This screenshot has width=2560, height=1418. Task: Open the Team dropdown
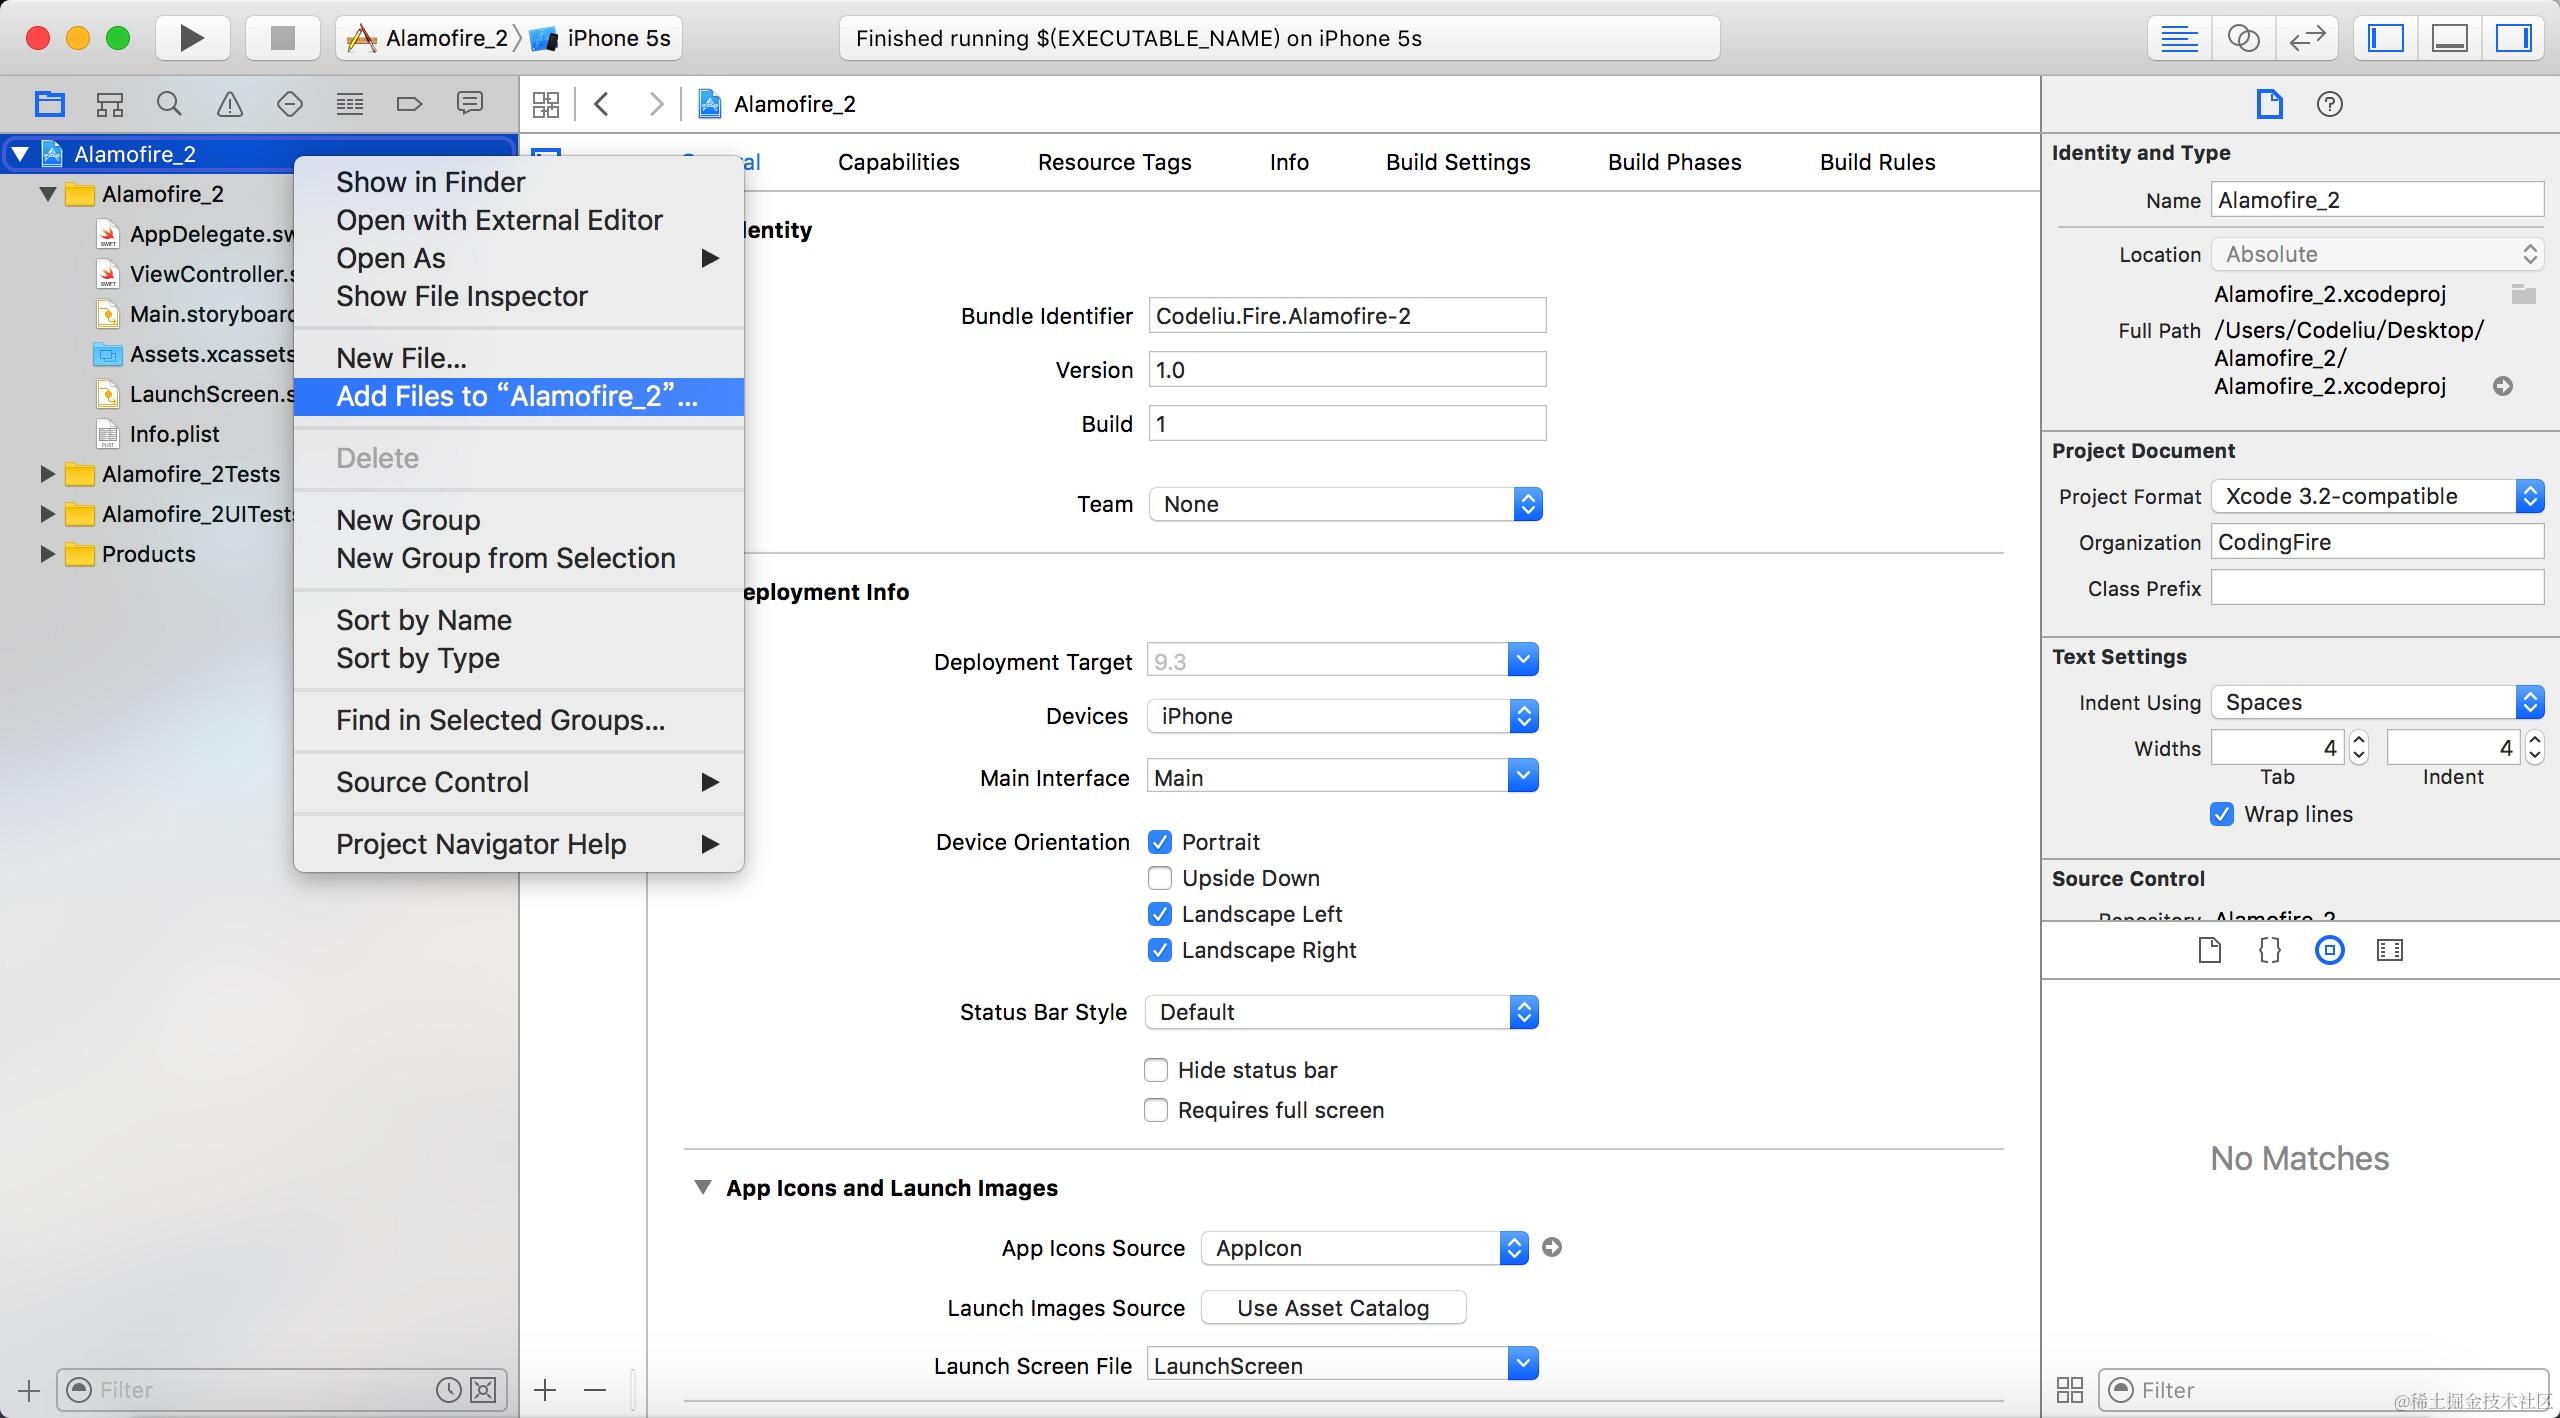tap(1345, 504)
